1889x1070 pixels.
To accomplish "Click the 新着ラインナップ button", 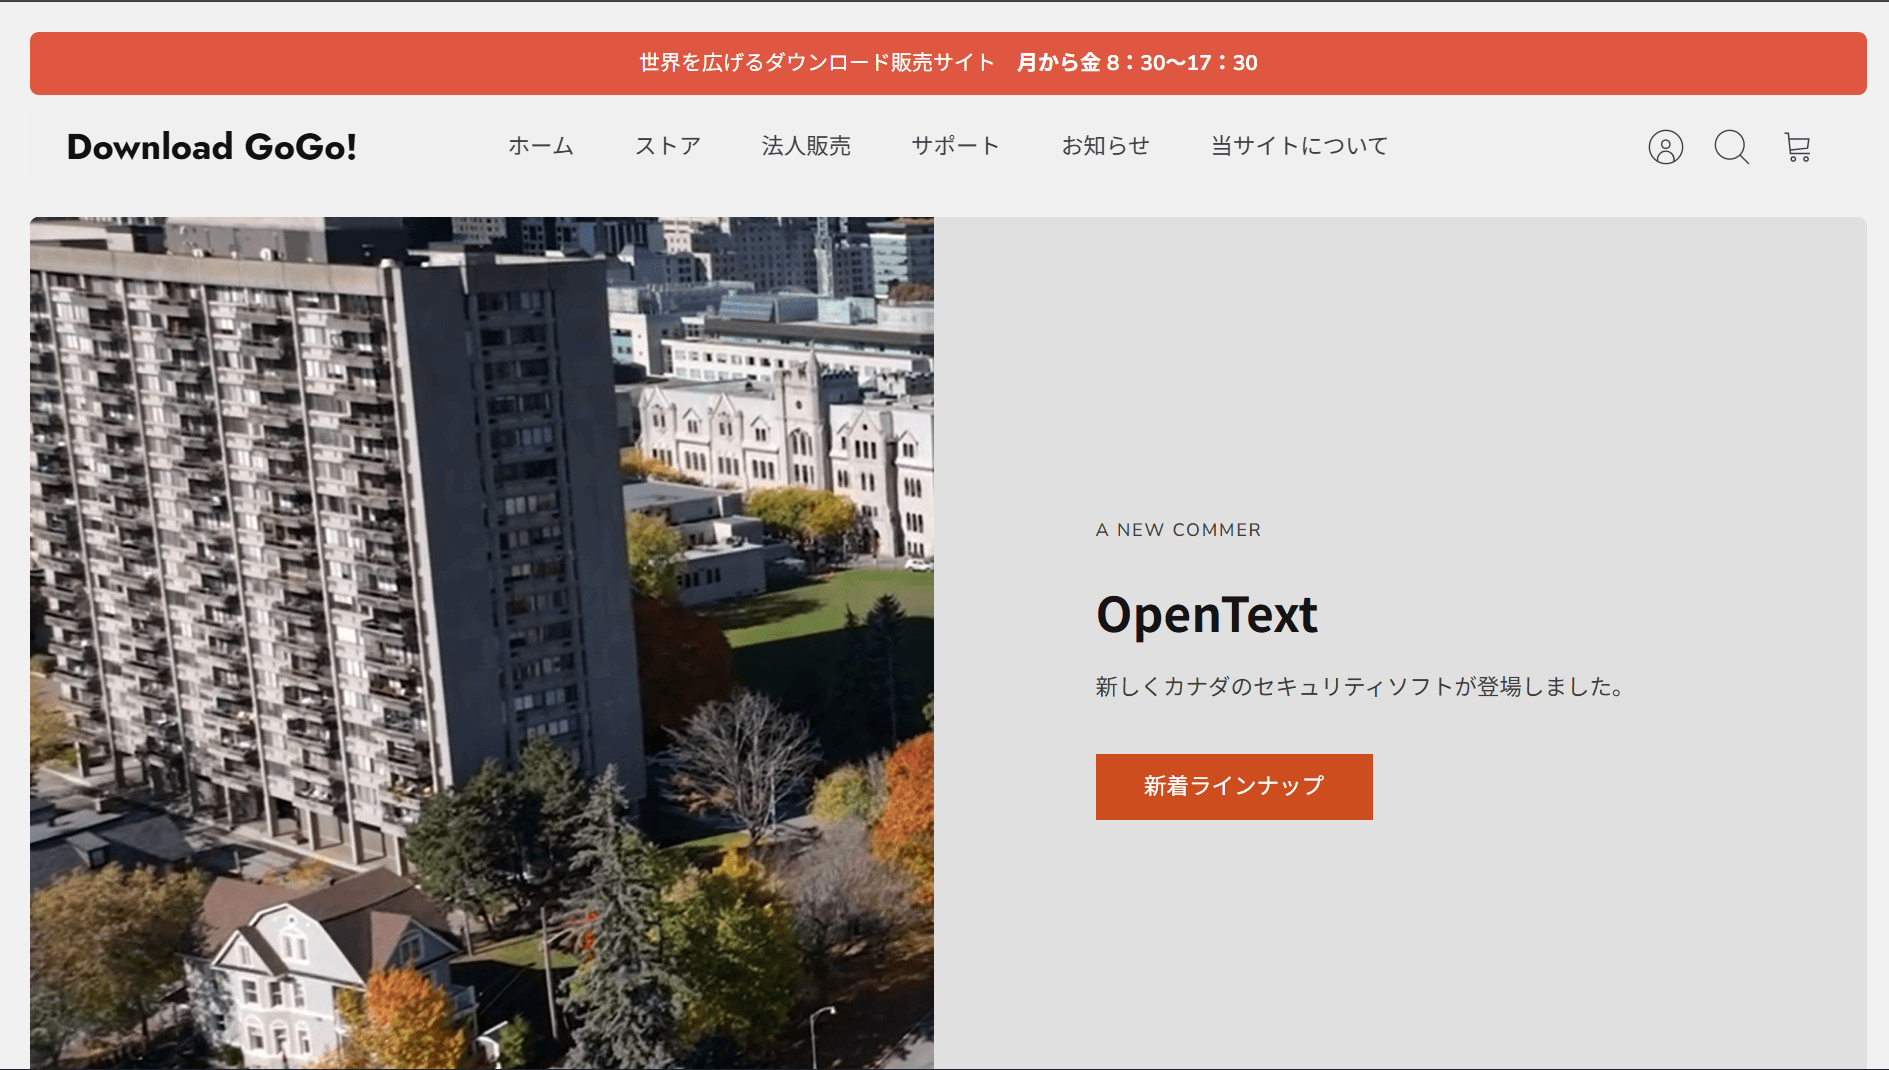I will [x=1234, y=787].
